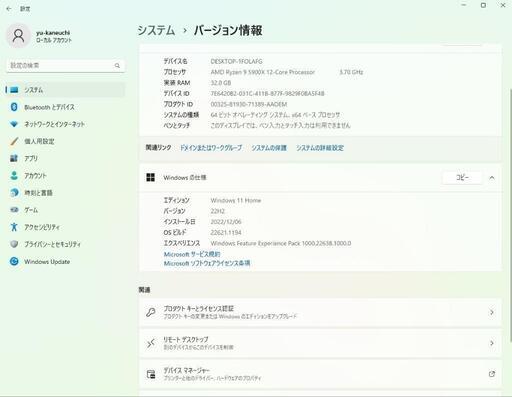Open the プロダクト キーとライセンス認証 chevron
512x397 pixels.
coord(492,312)
